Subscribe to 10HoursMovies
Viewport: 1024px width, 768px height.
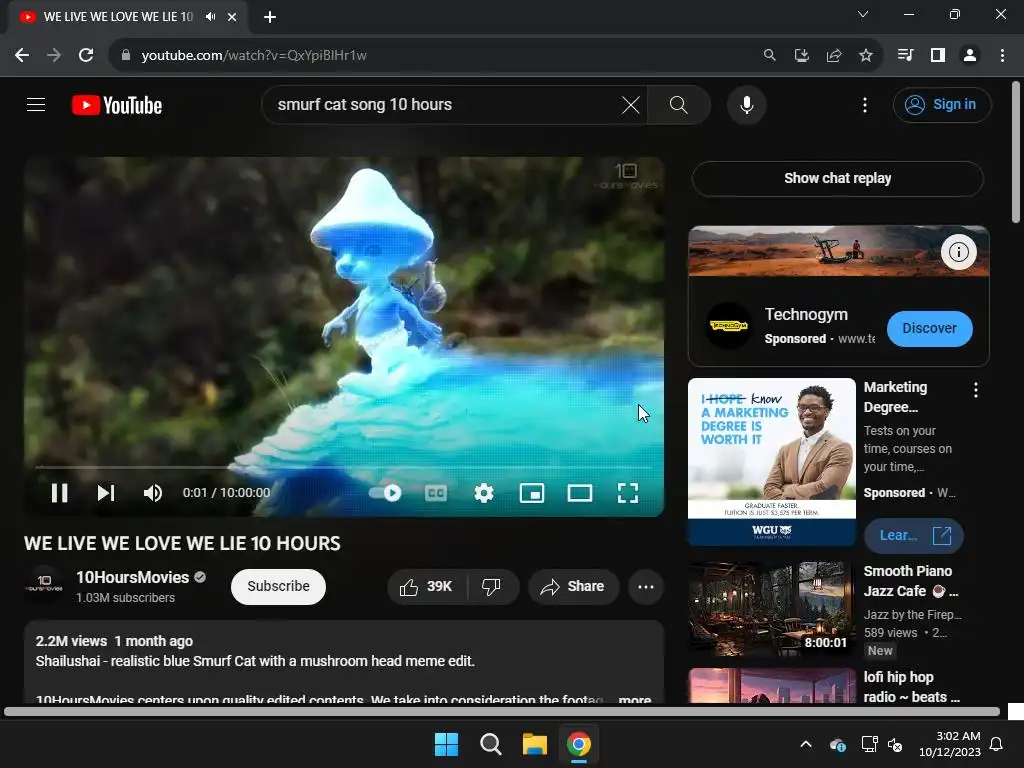[x=278, y=586]
